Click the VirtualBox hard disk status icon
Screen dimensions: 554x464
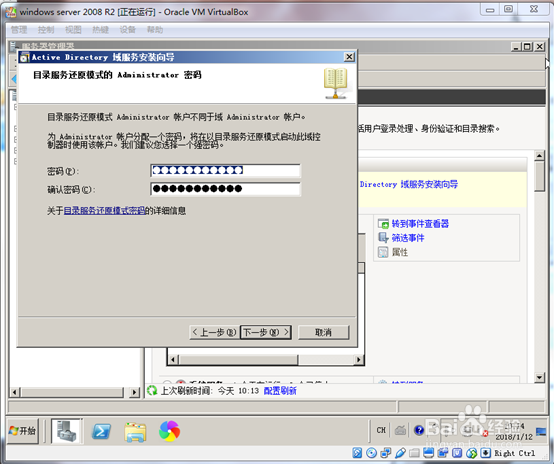coord(357,453)
